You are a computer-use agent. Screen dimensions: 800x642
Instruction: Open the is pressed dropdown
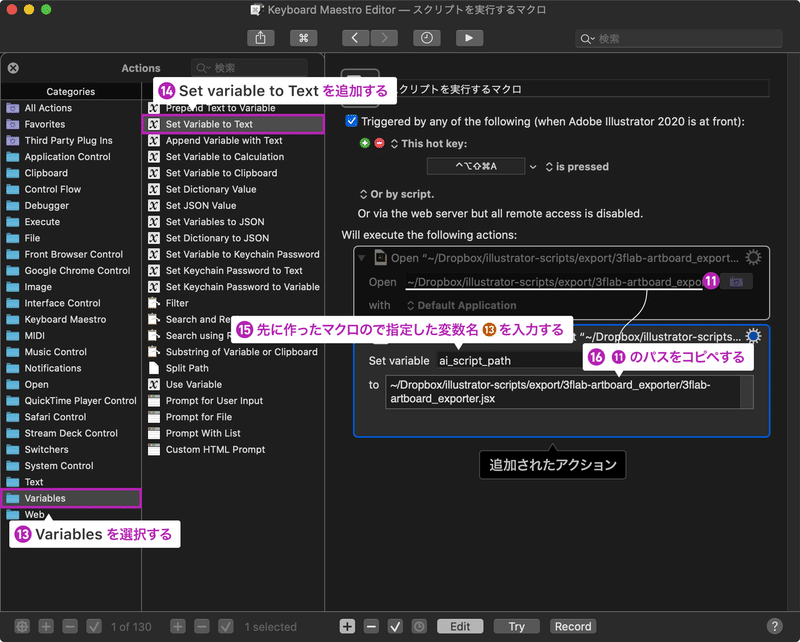[x=577, y=167]
